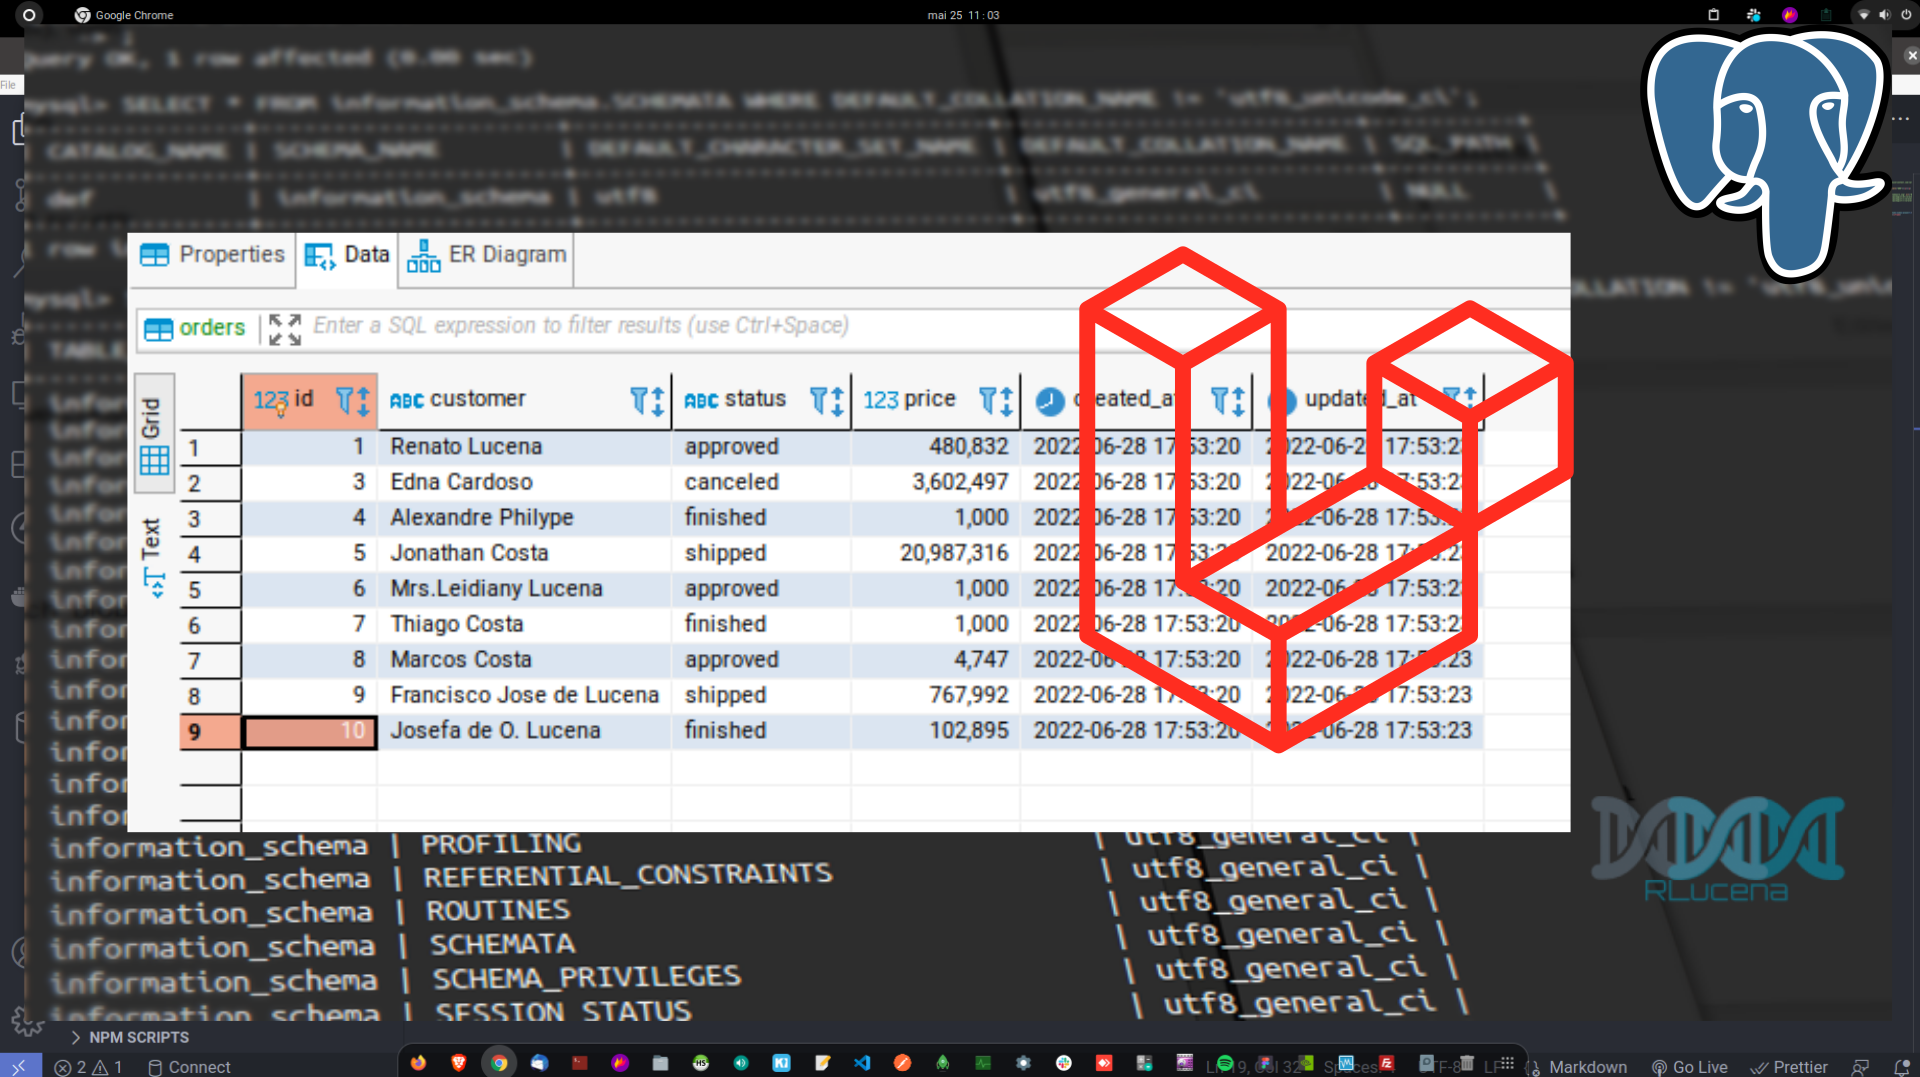This screenshot has width=1920, height=1077.
Task: Open Firefox from the dock
Action: point(418,1063)
